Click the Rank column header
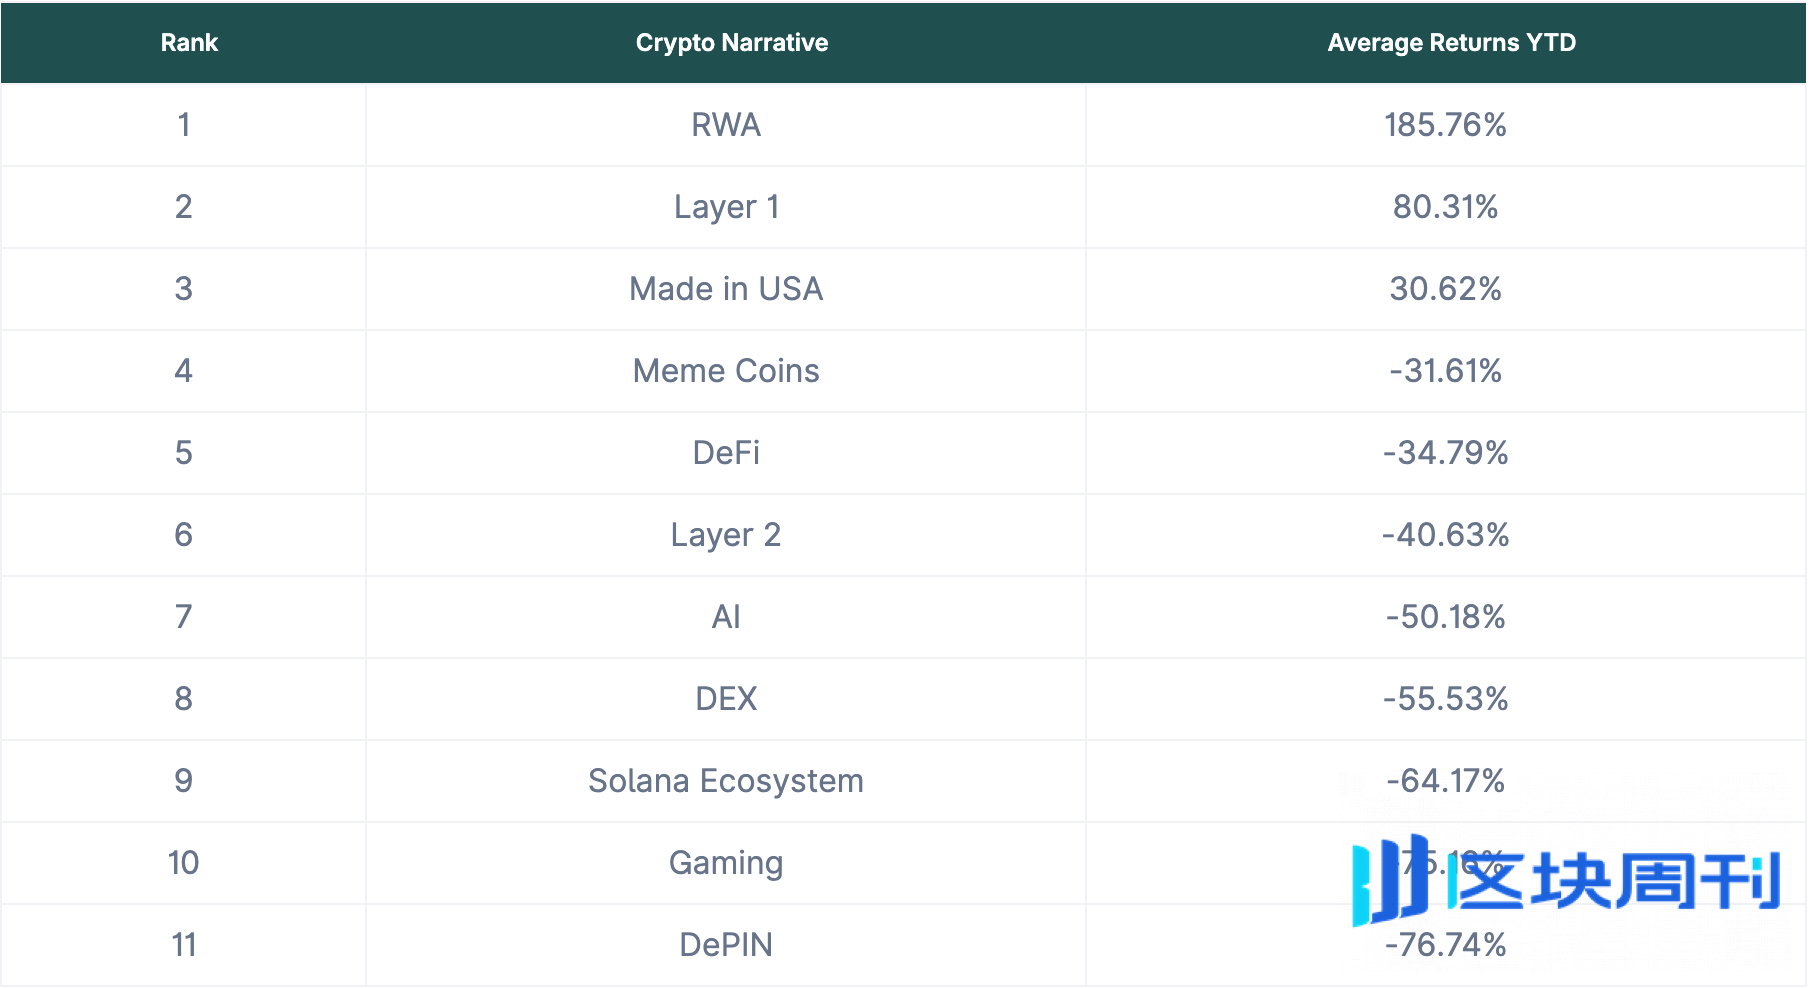Screen dimensions: 1812x988 tap(189, 43)
